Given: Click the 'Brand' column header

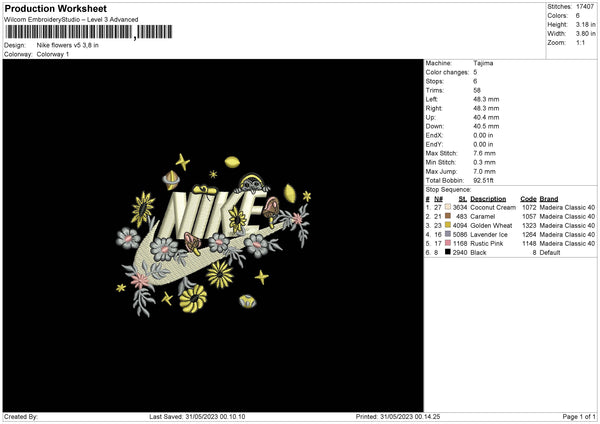Looking at the screenshot, I should point(549,199).
